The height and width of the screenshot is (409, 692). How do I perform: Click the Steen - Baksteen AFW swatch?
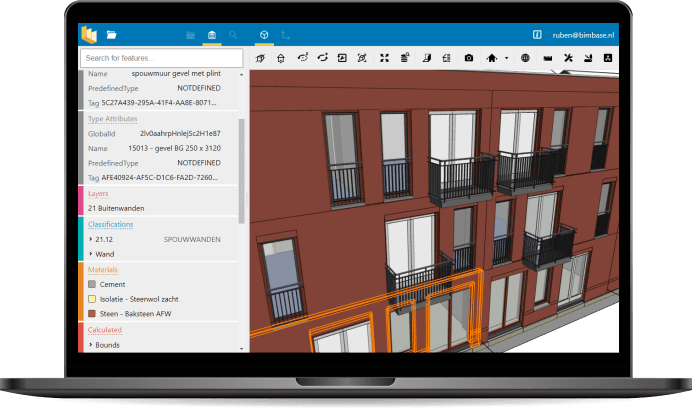(91, 313)
